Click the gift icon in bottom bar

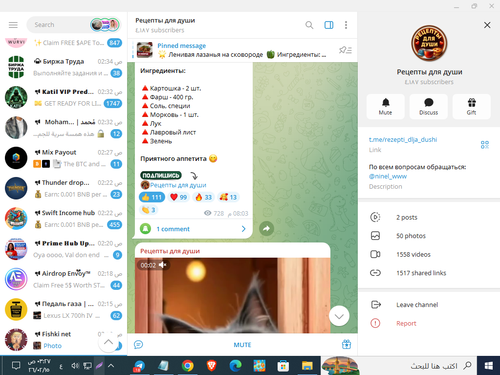click(x=346, y=344)
